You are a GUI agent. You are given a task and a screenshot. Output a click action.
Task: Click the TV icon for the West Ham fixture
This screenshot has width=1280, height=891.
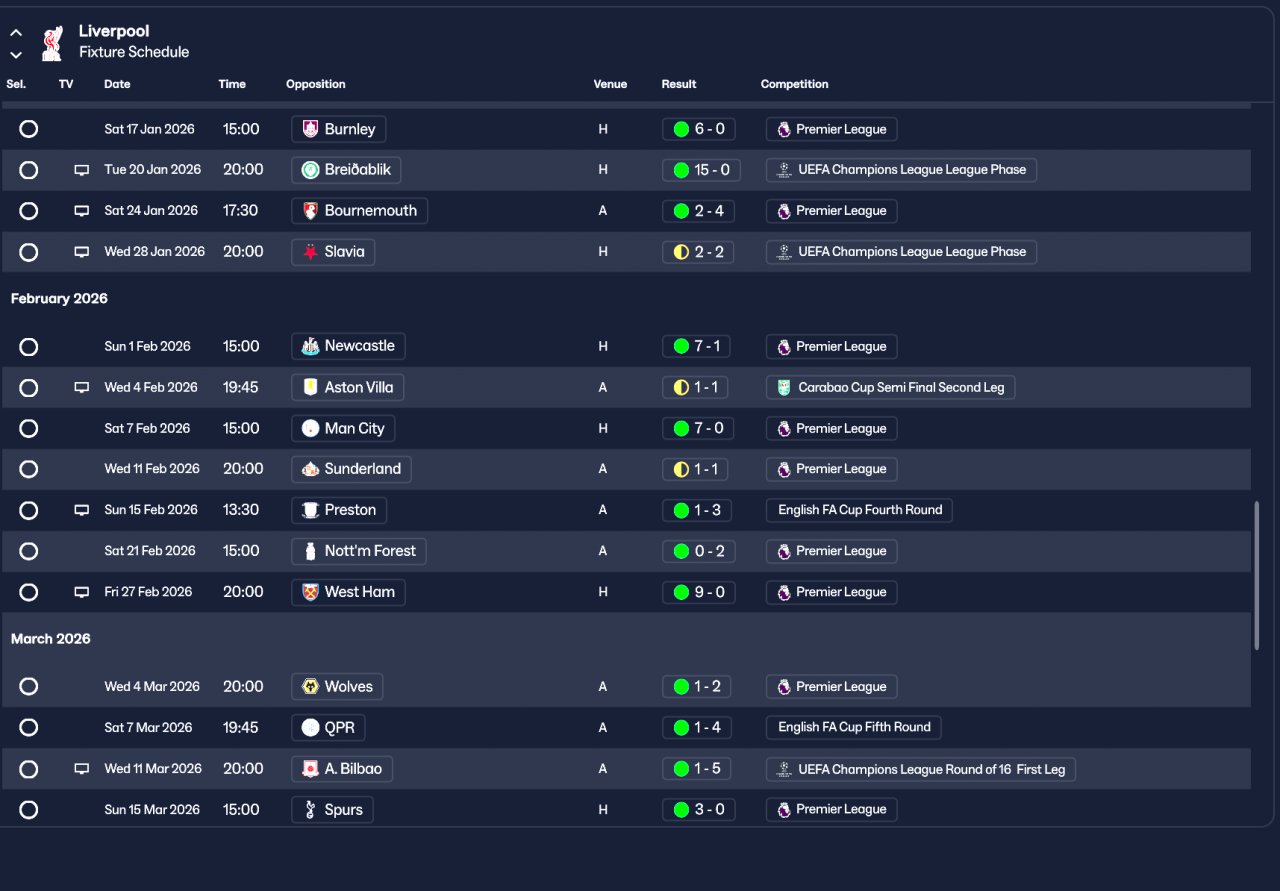click(x=82, y=592)
